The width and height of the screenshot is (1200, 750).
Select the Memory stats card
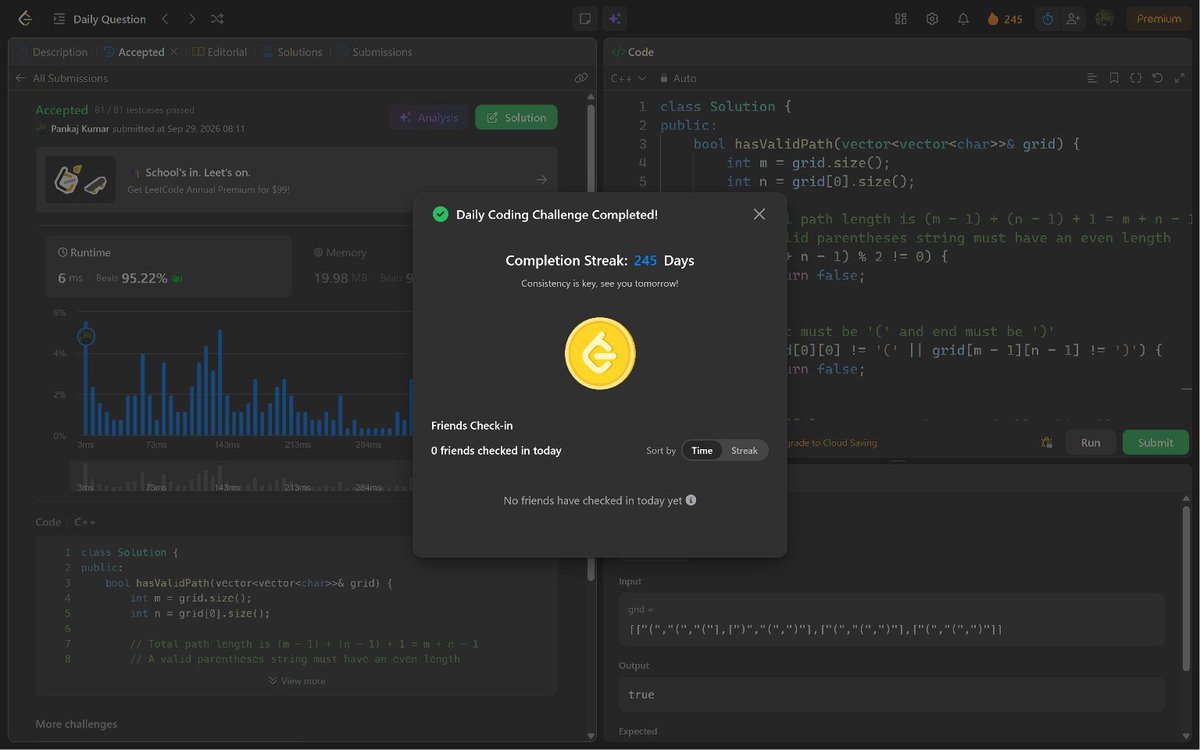point(356,266)
